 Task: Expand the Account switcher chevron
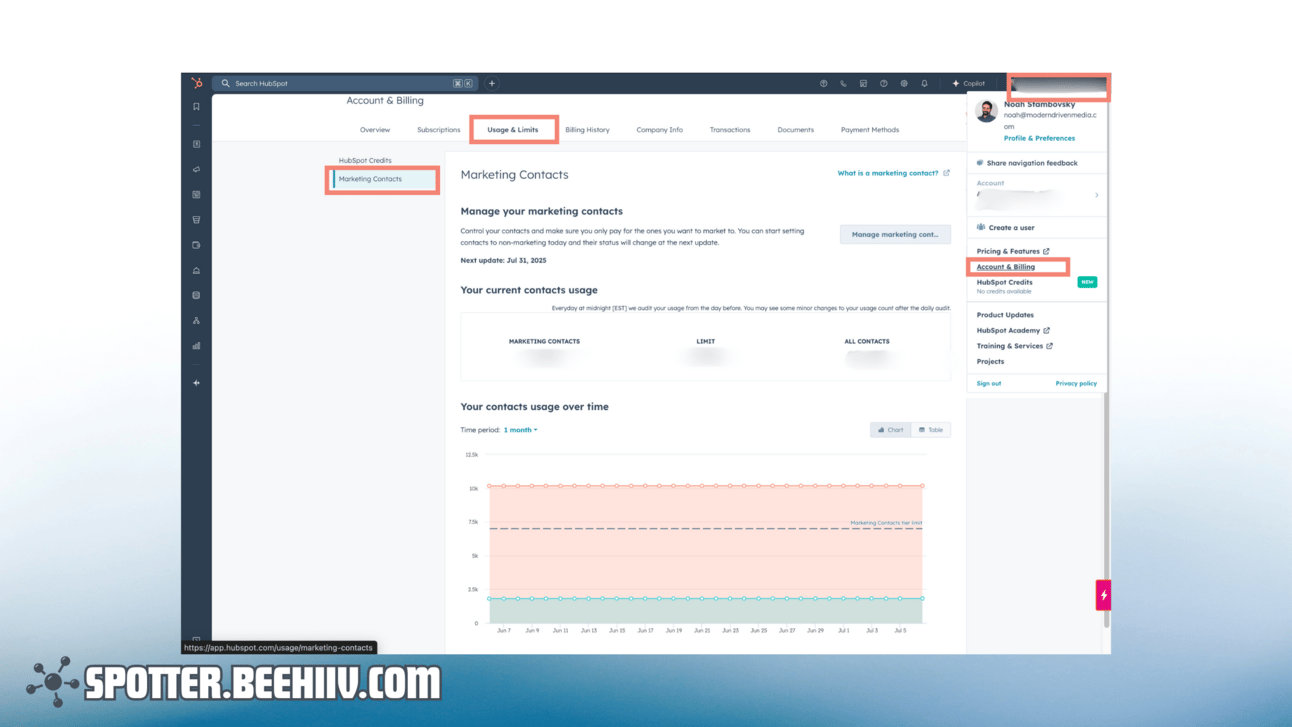pyautogui.click(x=1097, y=195)
